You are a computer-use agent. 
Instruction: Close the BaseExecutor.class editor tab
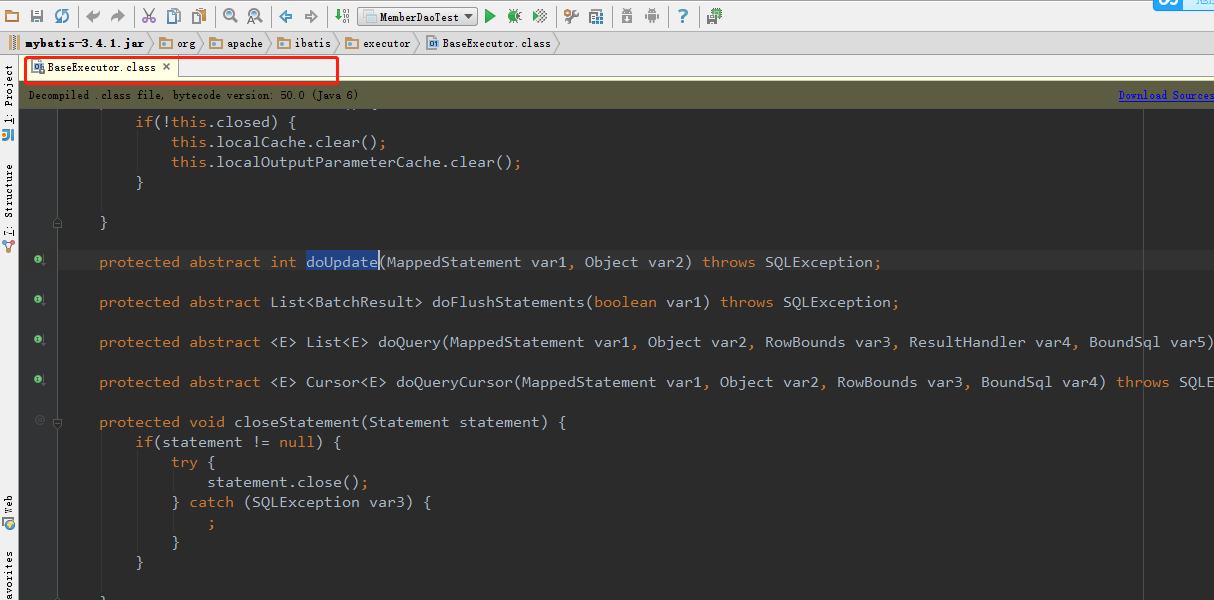pyautogui.click(x=167, y=67)
